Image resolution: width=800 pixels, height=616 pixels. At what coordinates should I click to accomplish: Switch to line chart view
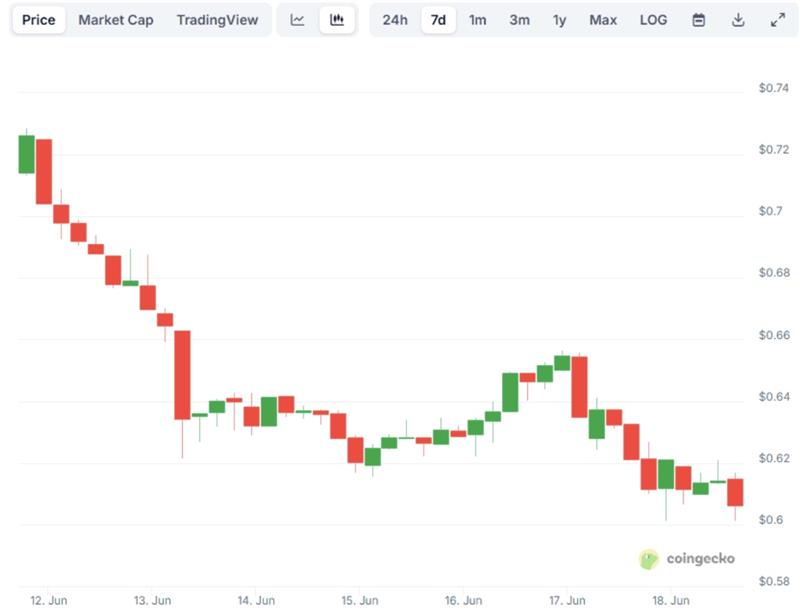[x=298, y=20]
